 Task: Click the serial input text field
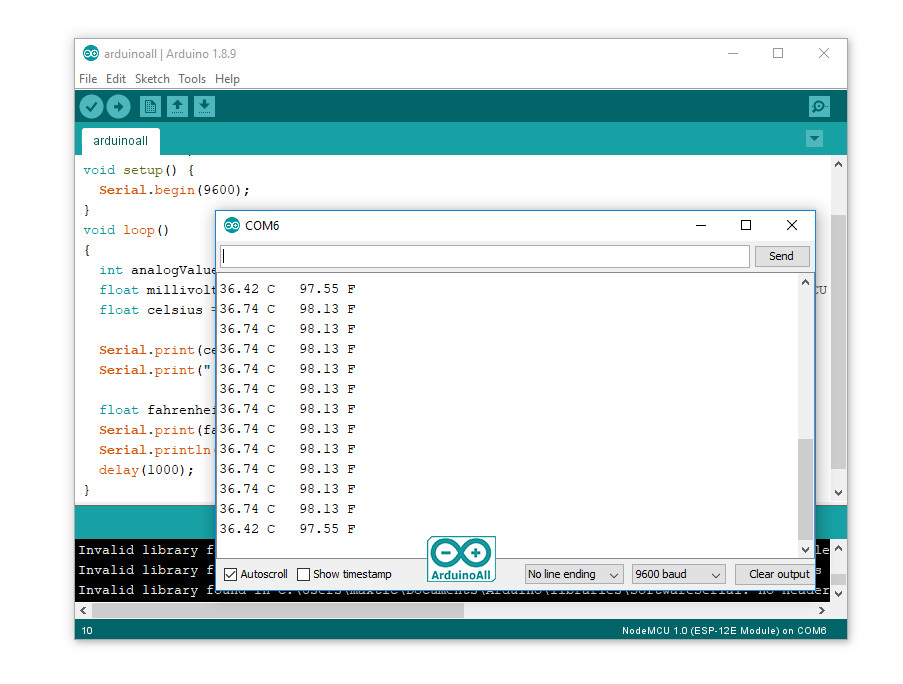[484, 256]
